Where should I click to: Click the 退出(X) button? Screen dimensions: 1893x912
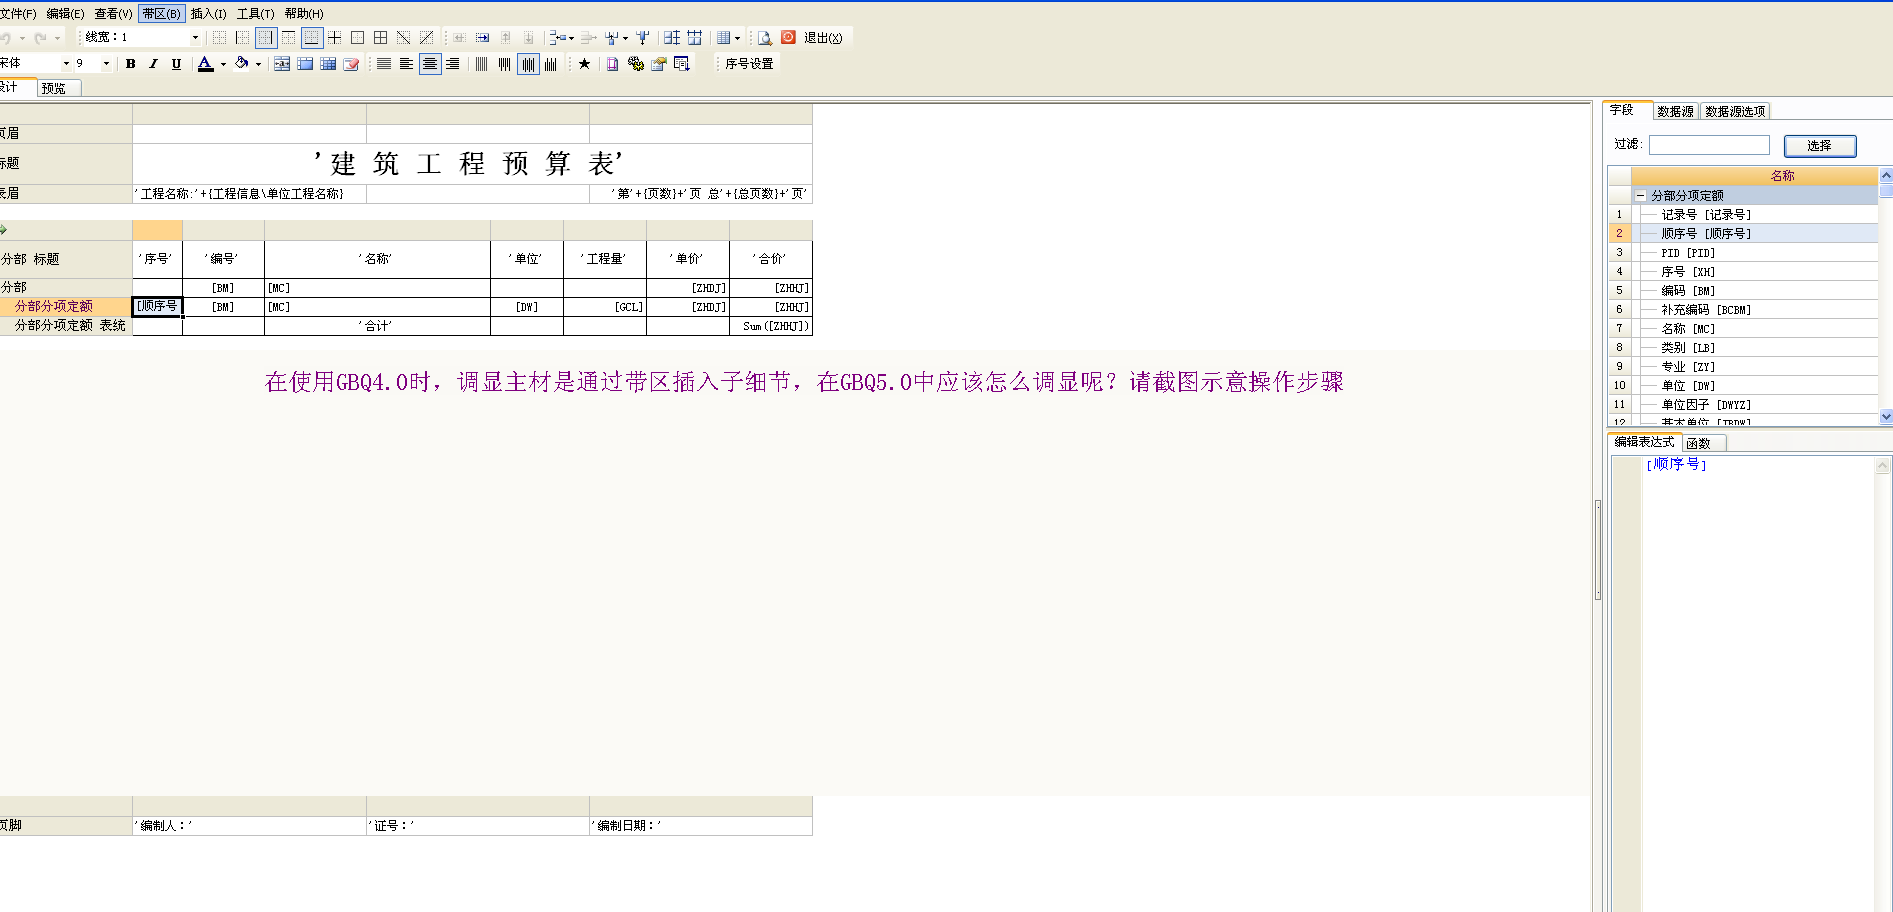pos(823,38)
